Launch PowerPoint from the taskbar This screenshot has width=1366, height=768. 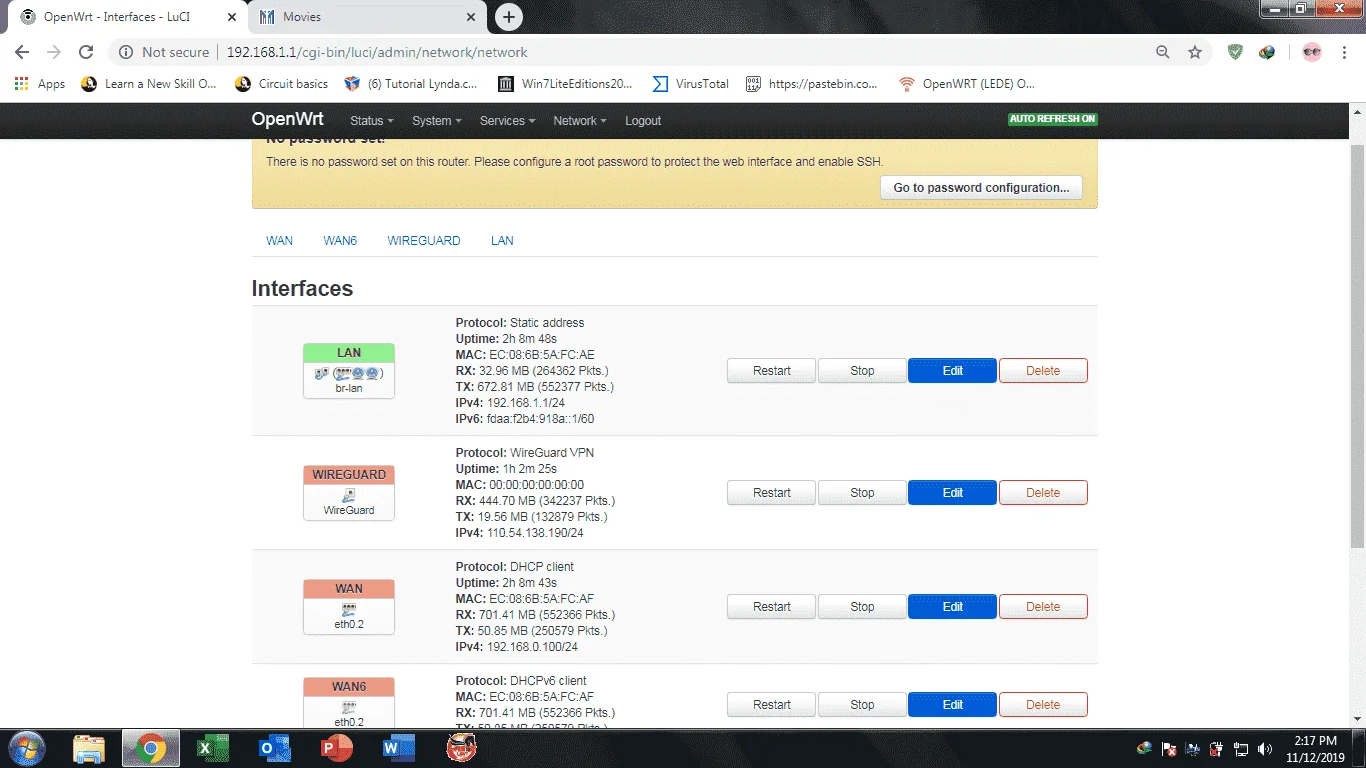tap(336, 748)
